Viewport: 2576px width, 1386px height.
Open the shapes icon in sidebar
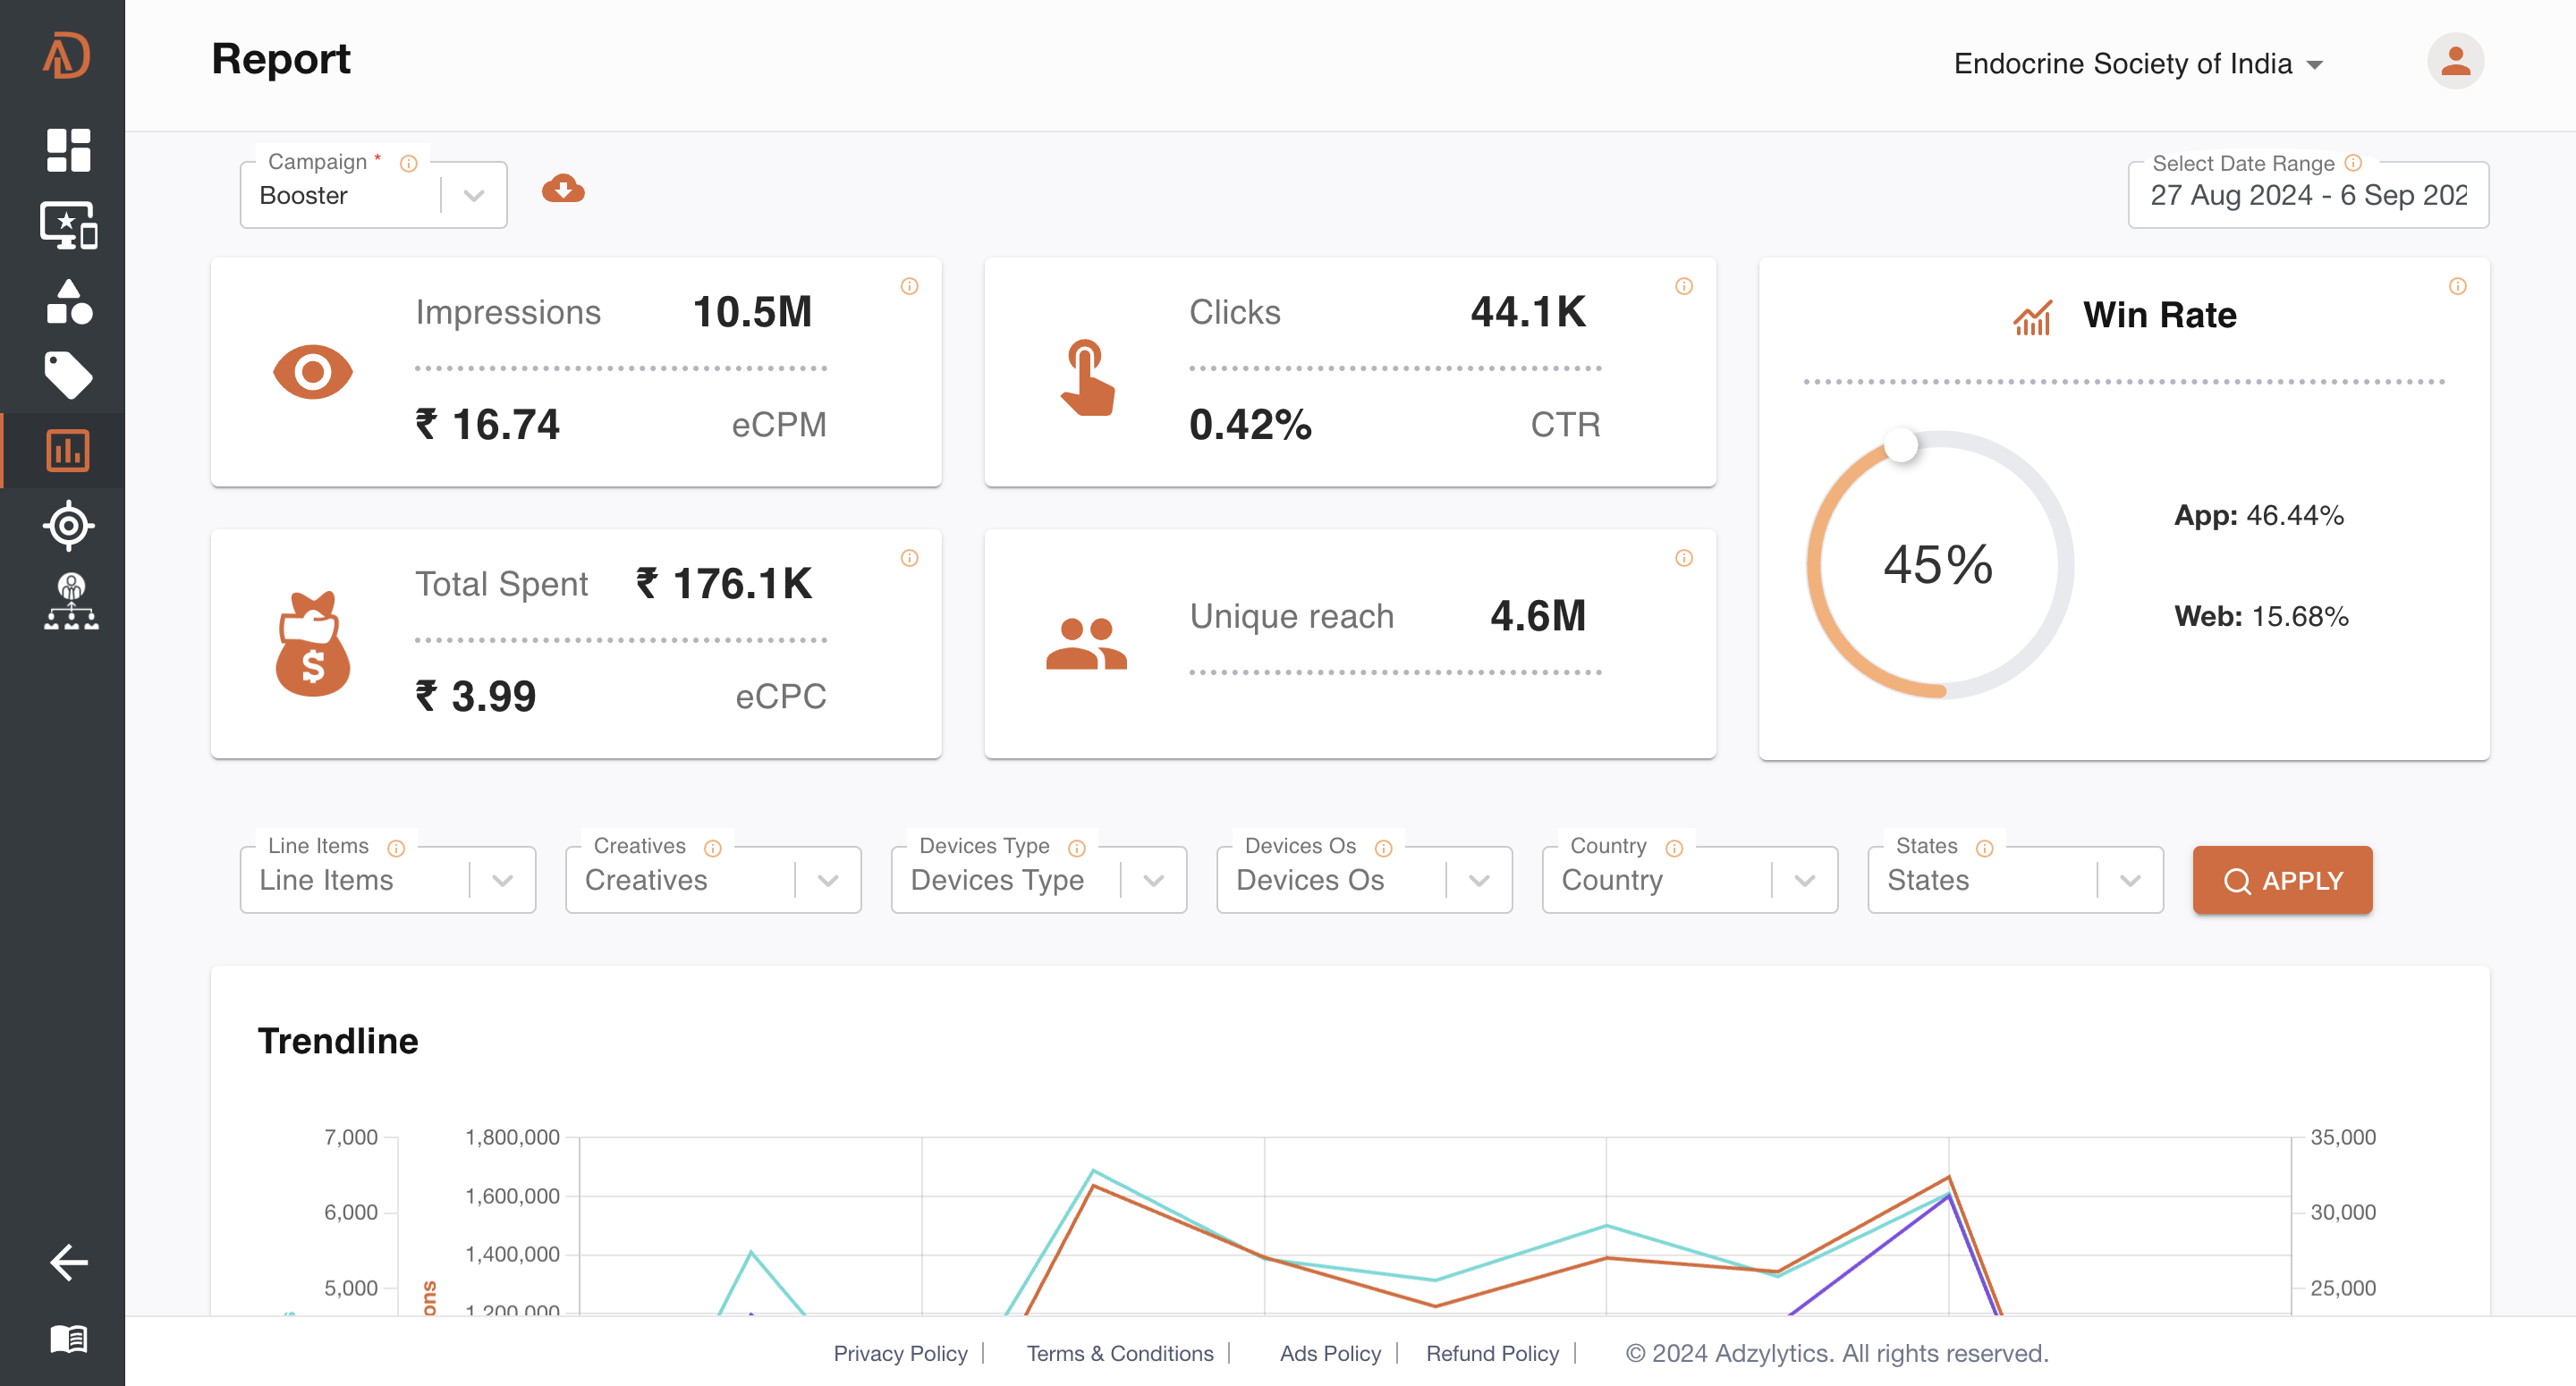point(68,301)
